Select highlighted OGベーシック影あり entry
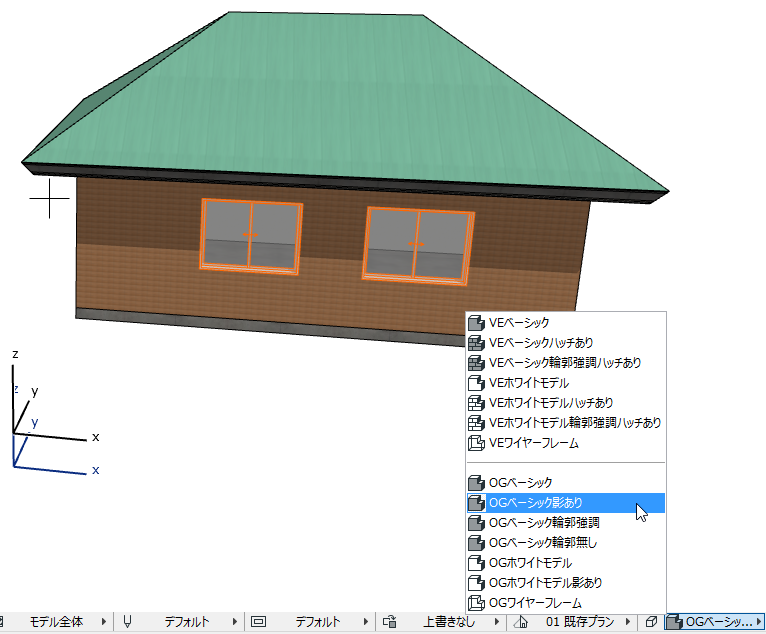The image size is (766, 634). 566,503
